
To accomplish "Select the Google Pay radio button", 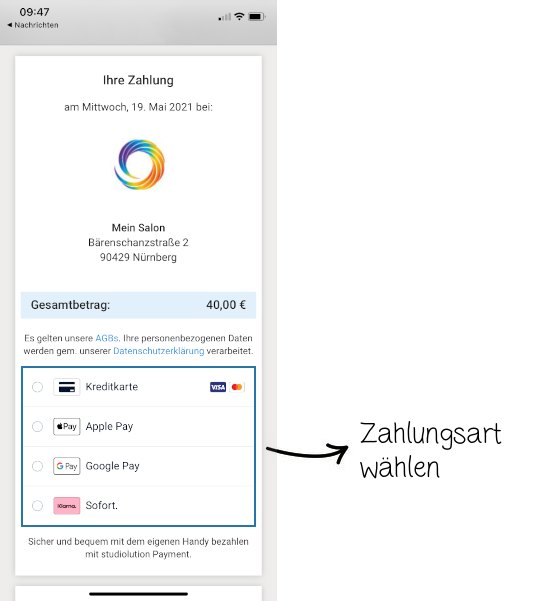I will coord(38,466).
